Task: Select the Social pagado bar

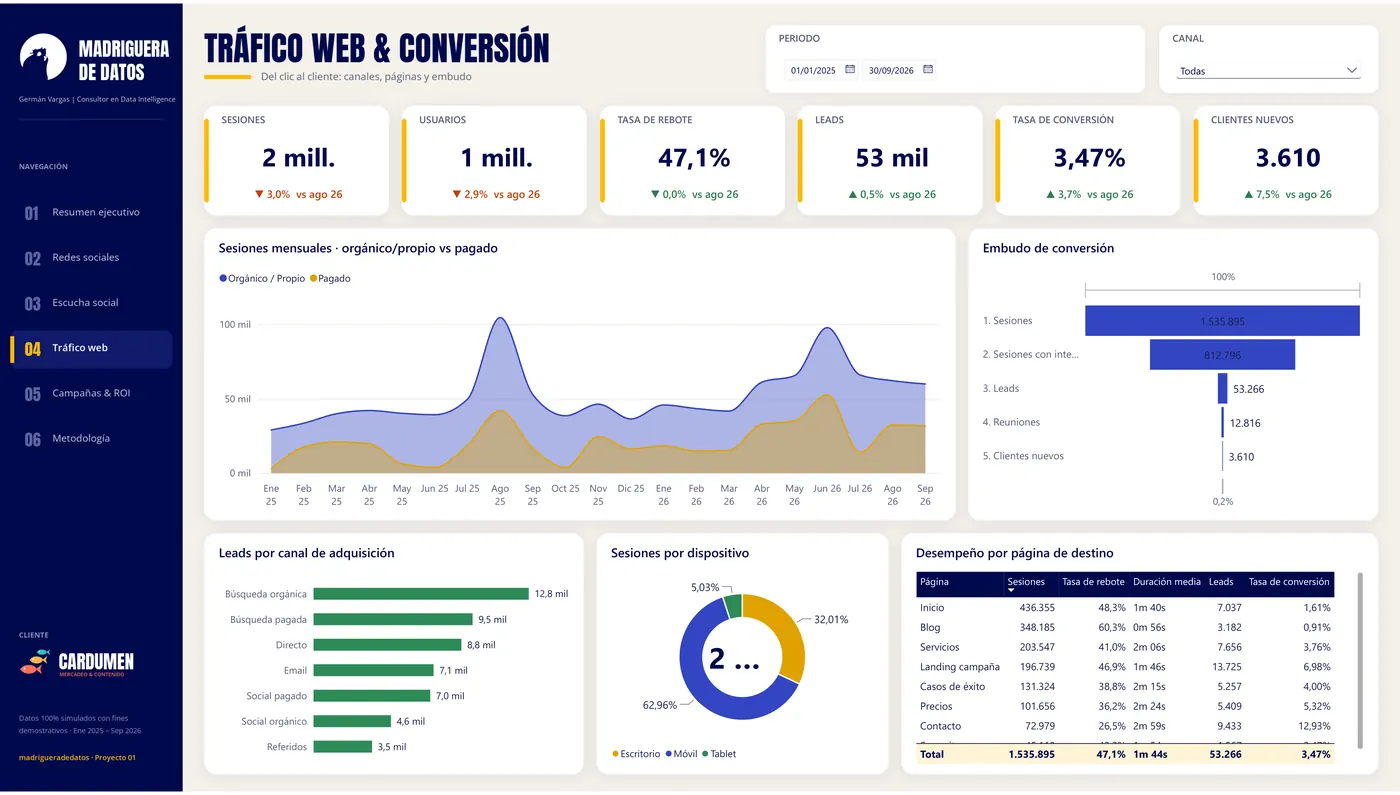Action: point(372,696)
